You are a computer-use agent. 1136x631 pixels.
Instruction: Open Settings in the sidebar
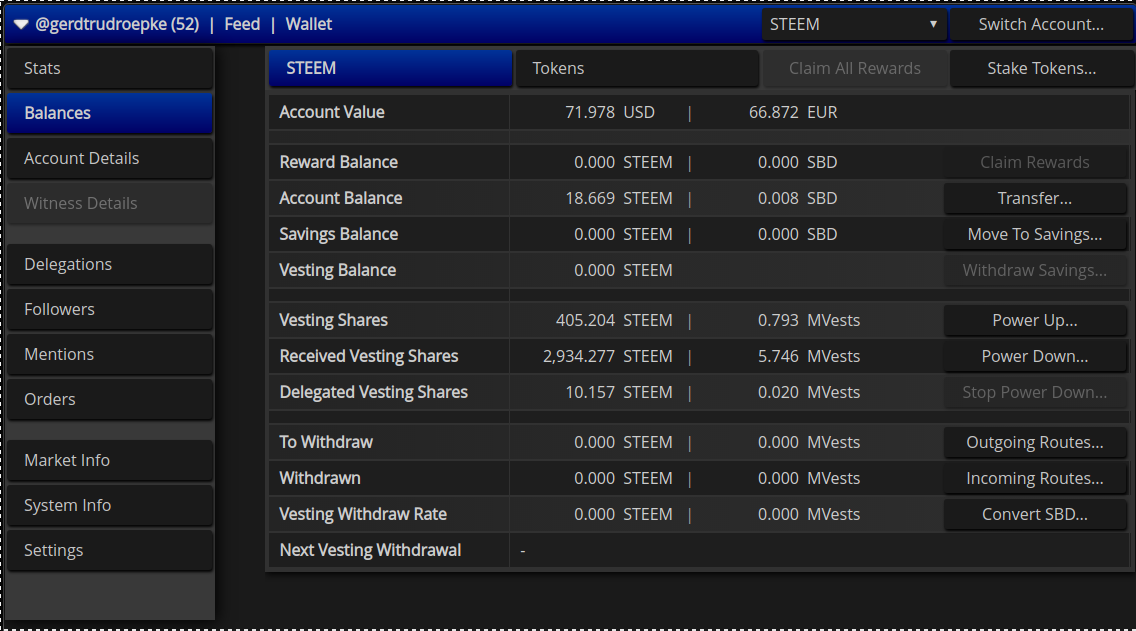(110, 550)
